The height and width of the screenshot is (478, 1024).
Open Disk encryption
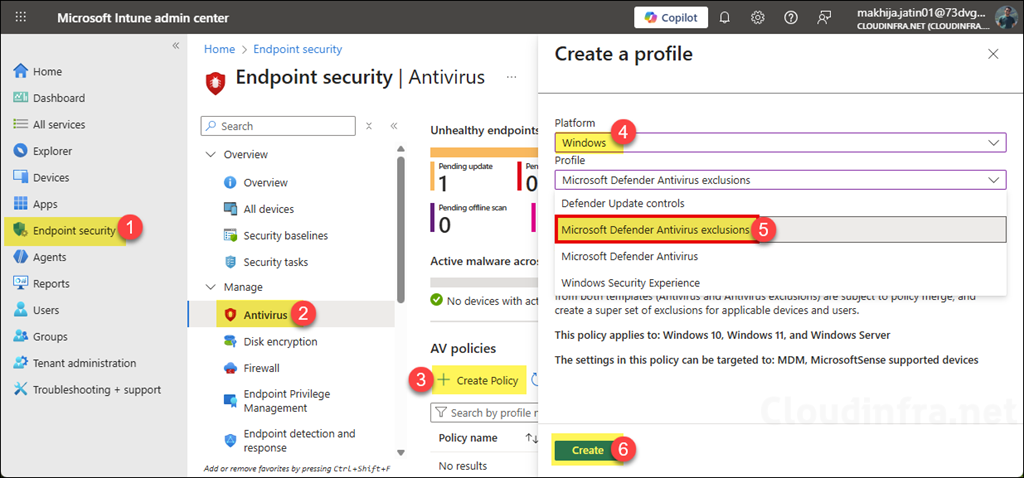tap(280, 342)
